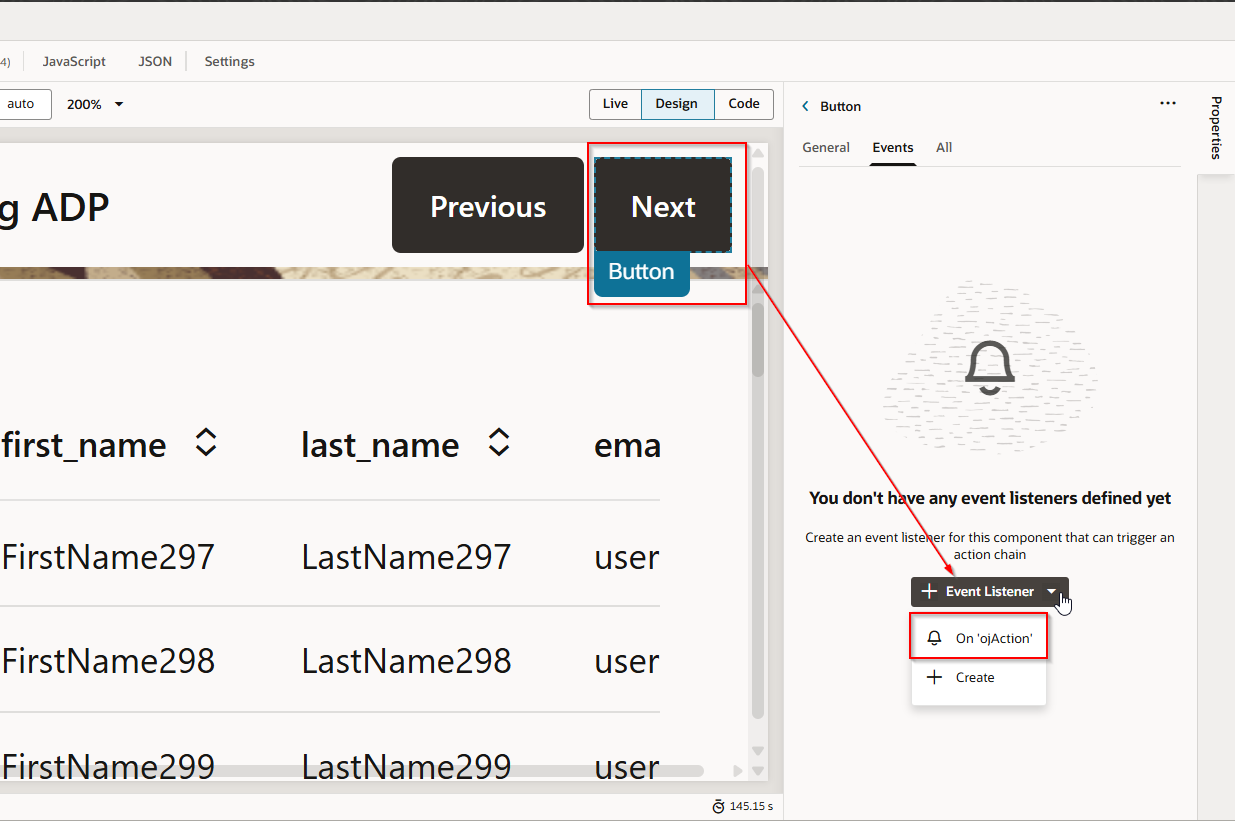This screenshot has width=1235, height=821.
Task: Open the three-dot more options menu
Action: click(1167, 103)
